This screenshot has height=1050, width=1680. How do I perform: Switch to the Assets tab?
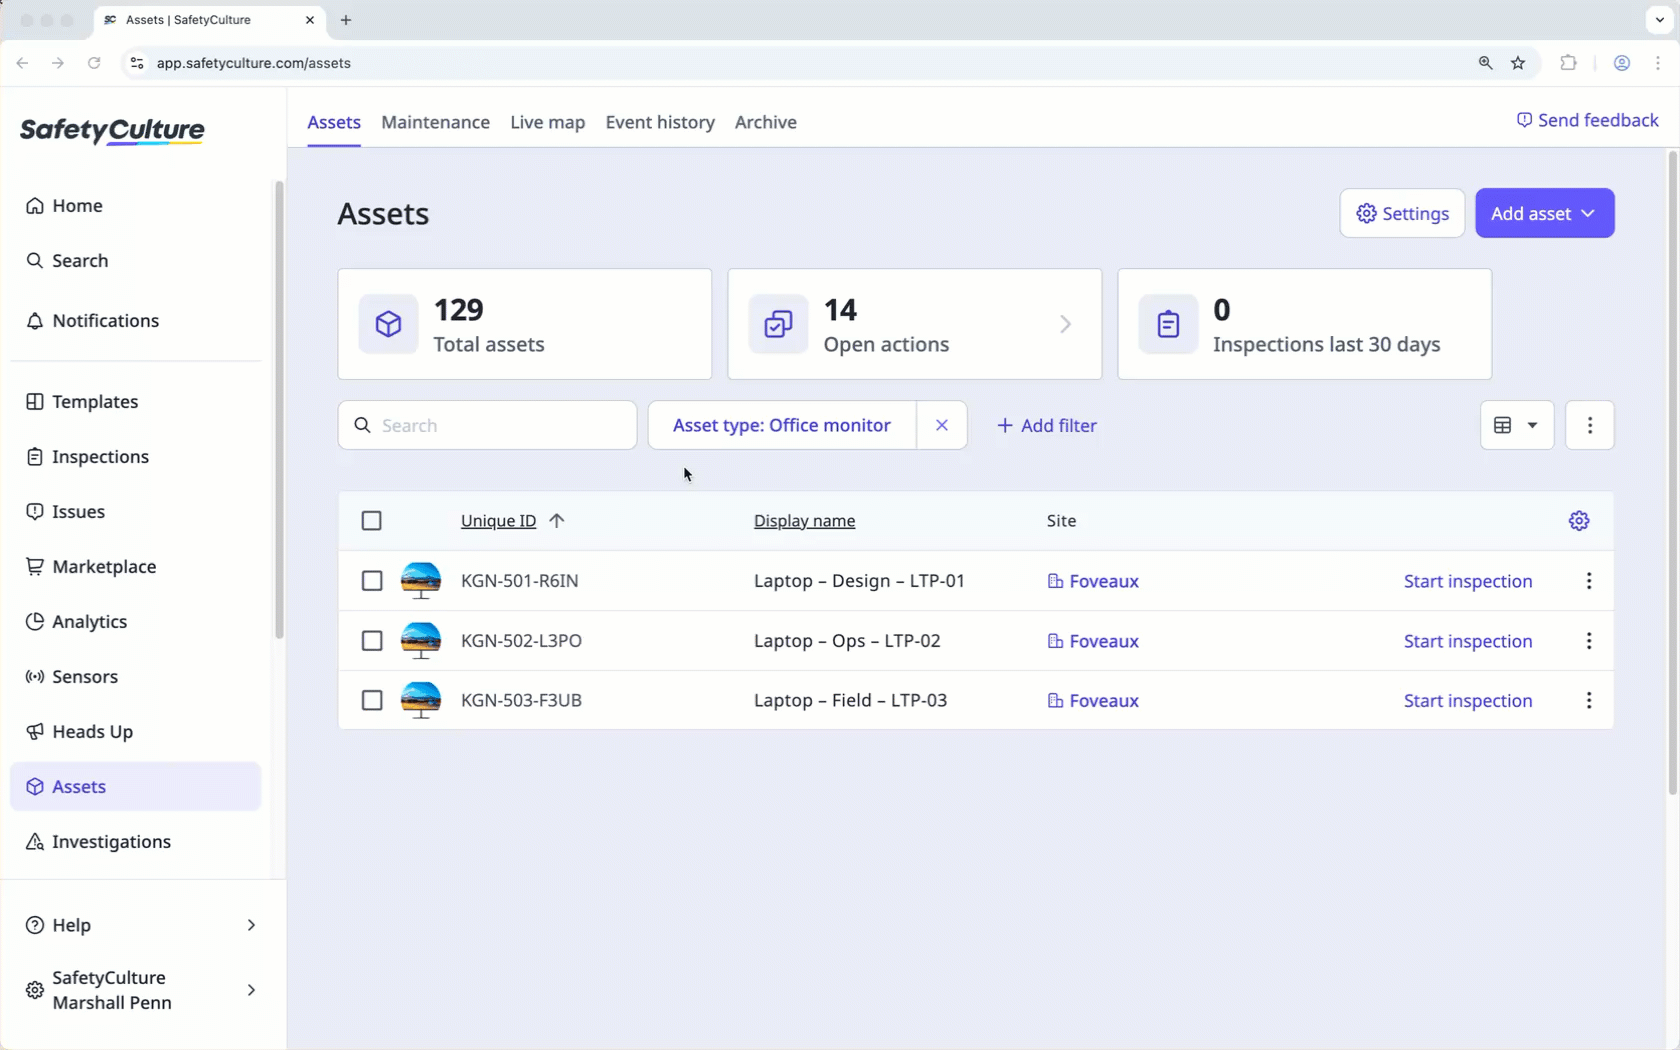tap(334, 122)
